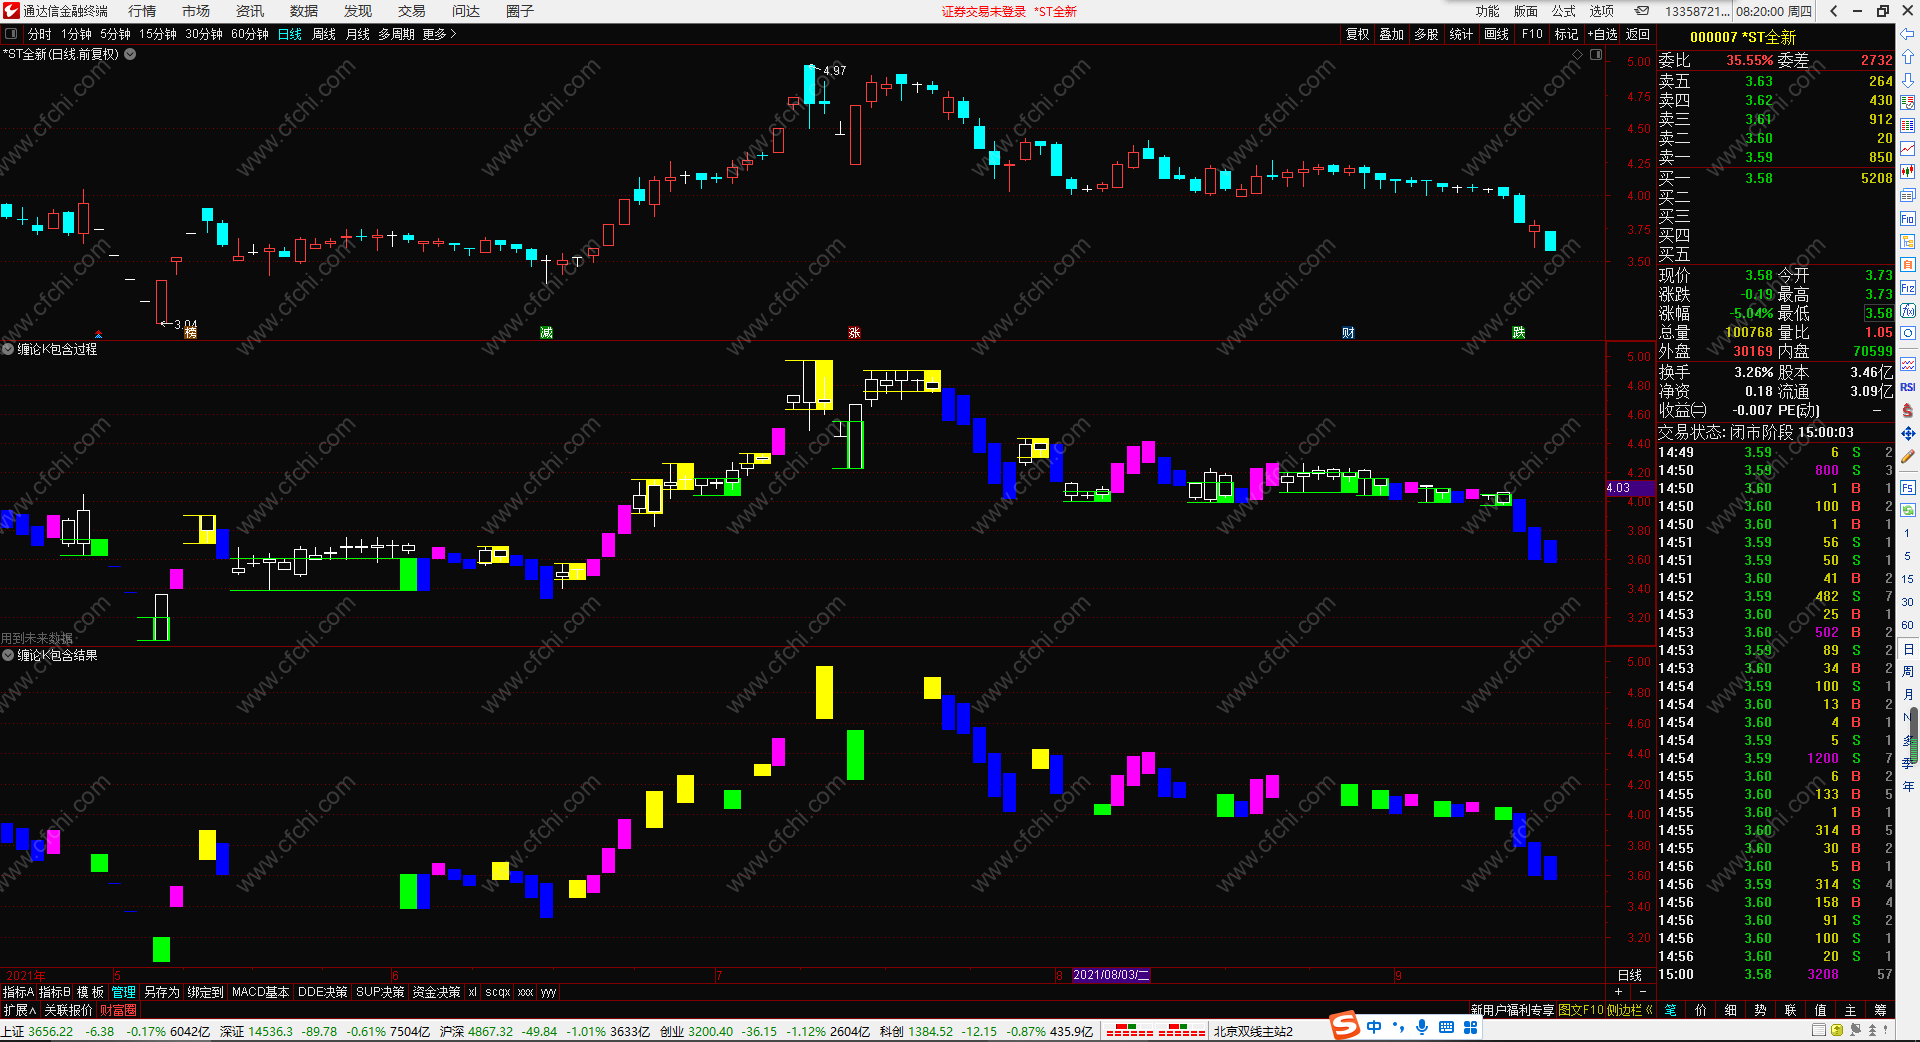Open the 财富圈 link
This screenshot has height=1042, width=1920.
[118, 1010]
